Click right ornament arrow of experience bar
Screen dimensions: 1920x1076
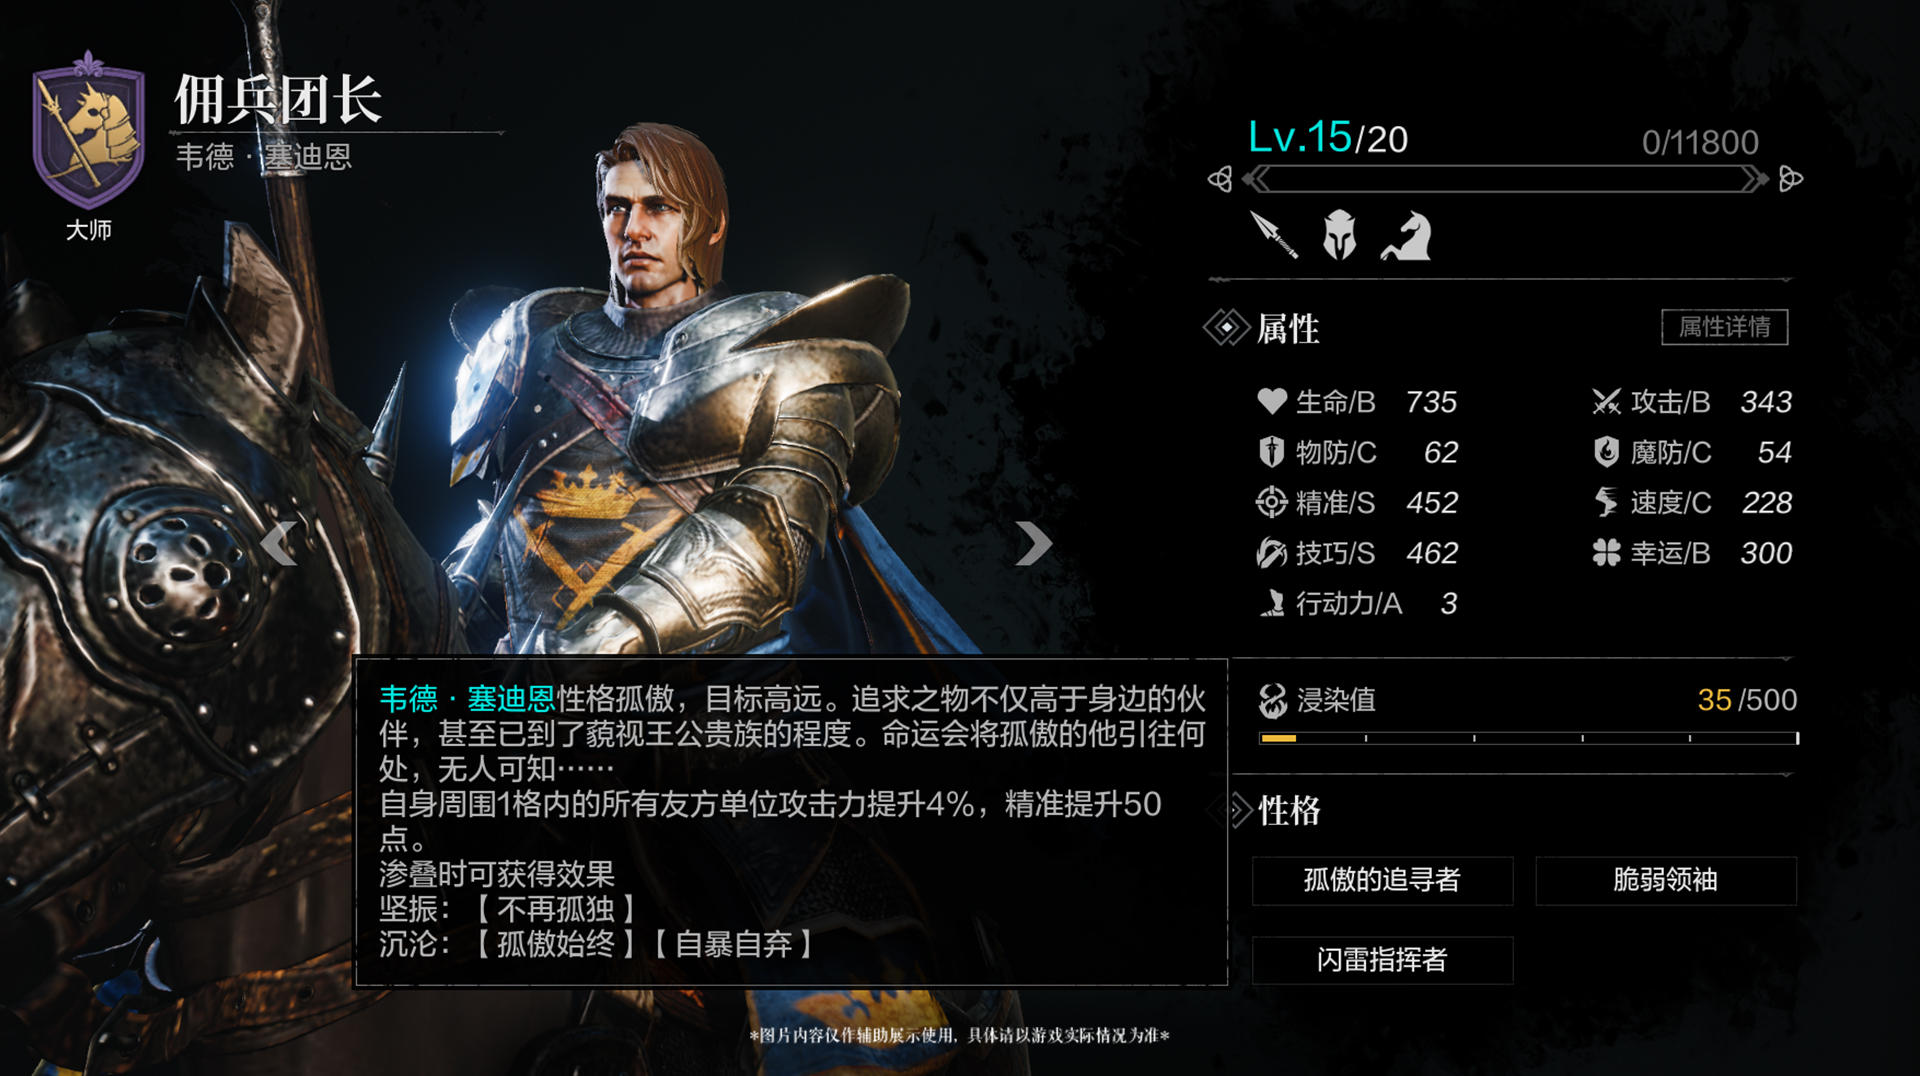point(1790,180)
